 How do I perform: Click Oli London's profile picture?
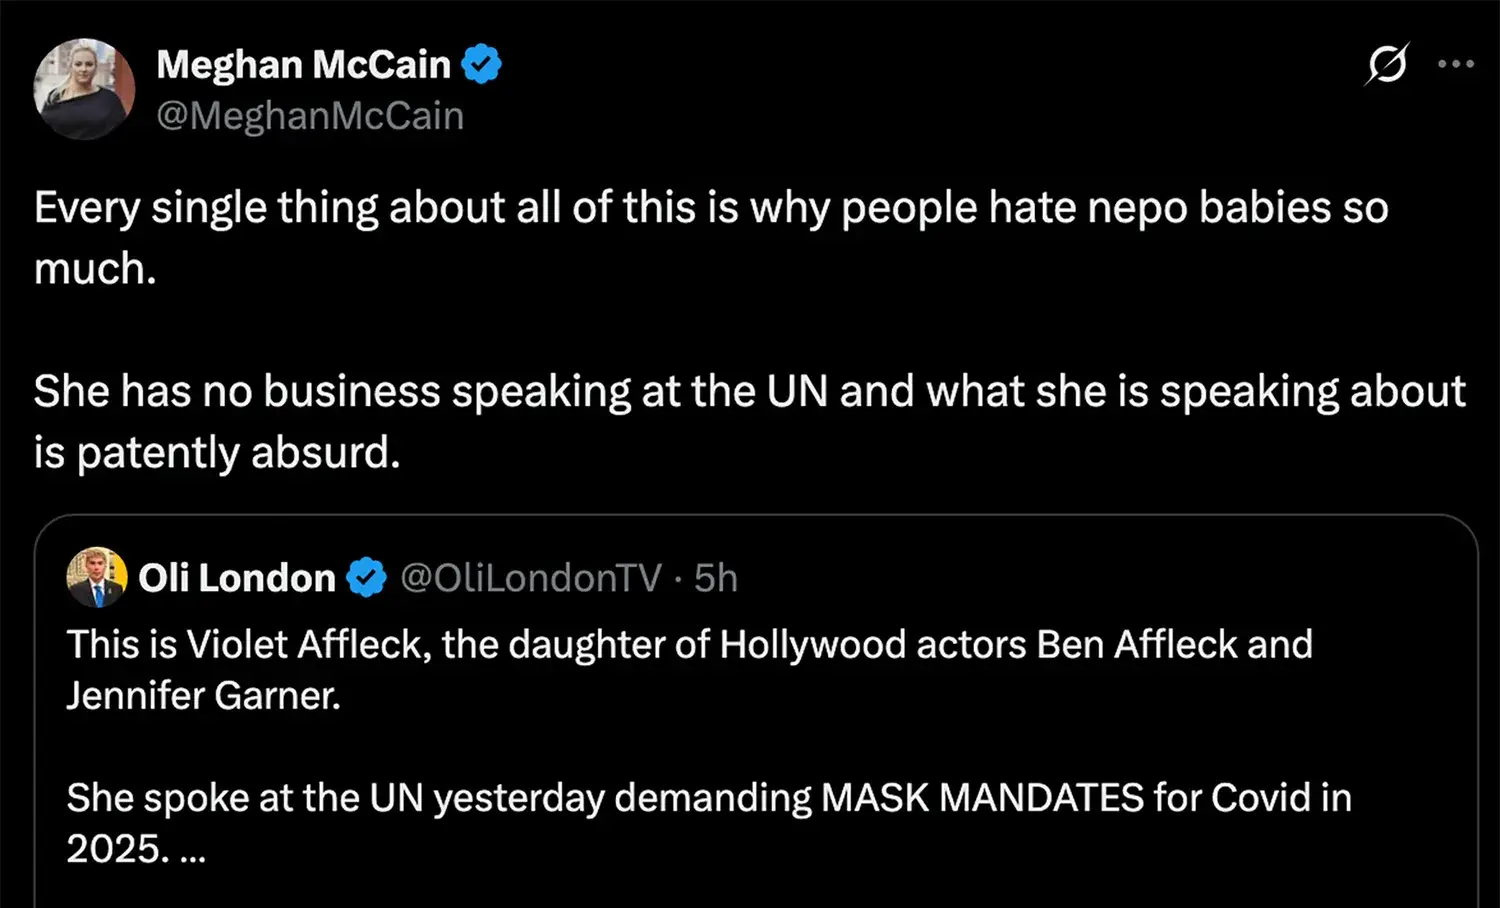tap(96, 577)
